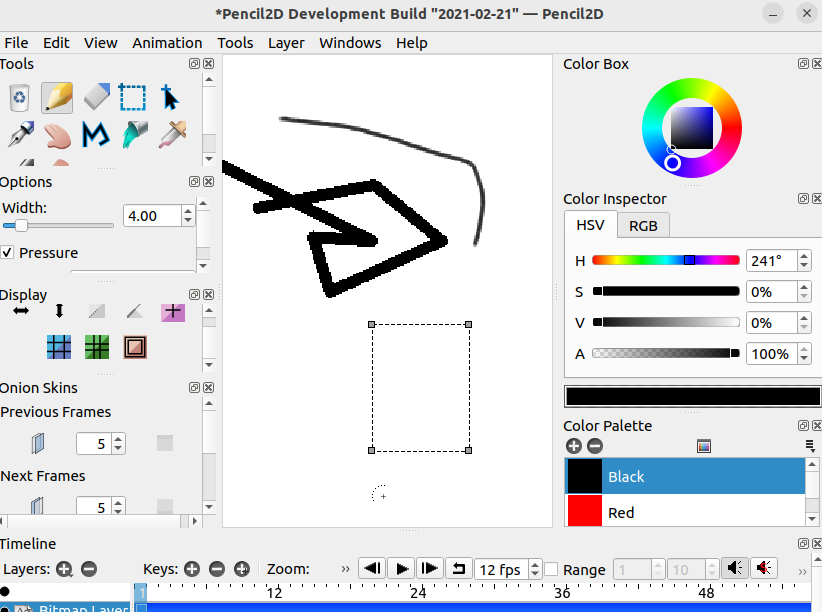This screenshot has width=822, height=612.
Task: Select the Clear Frame trash tool
Action: (19, 98)
